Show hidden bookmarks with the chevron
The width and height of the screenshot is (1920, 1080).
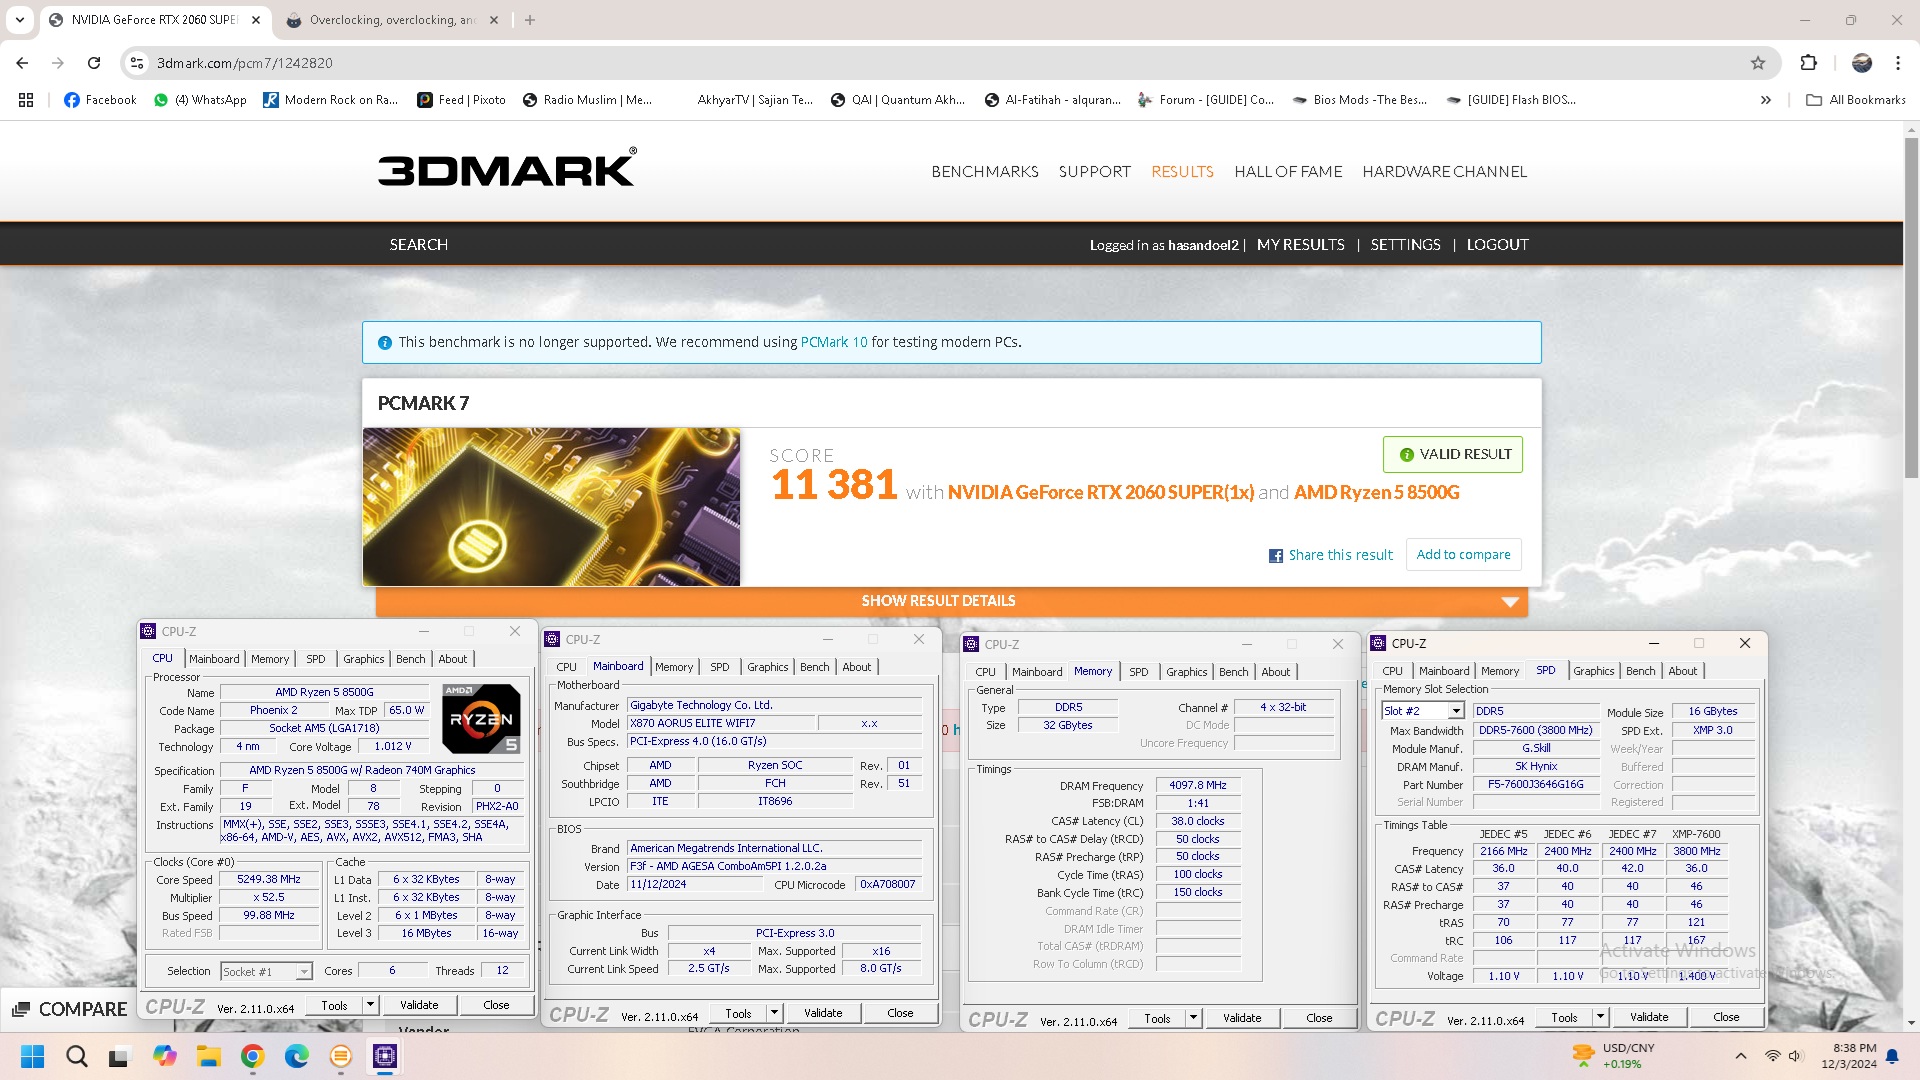pyautogui.click(x=1766, y=100)
